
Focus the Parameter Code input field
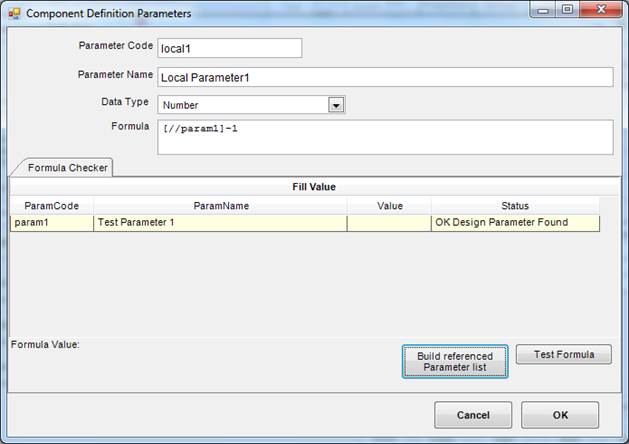(x=229, y=48)
